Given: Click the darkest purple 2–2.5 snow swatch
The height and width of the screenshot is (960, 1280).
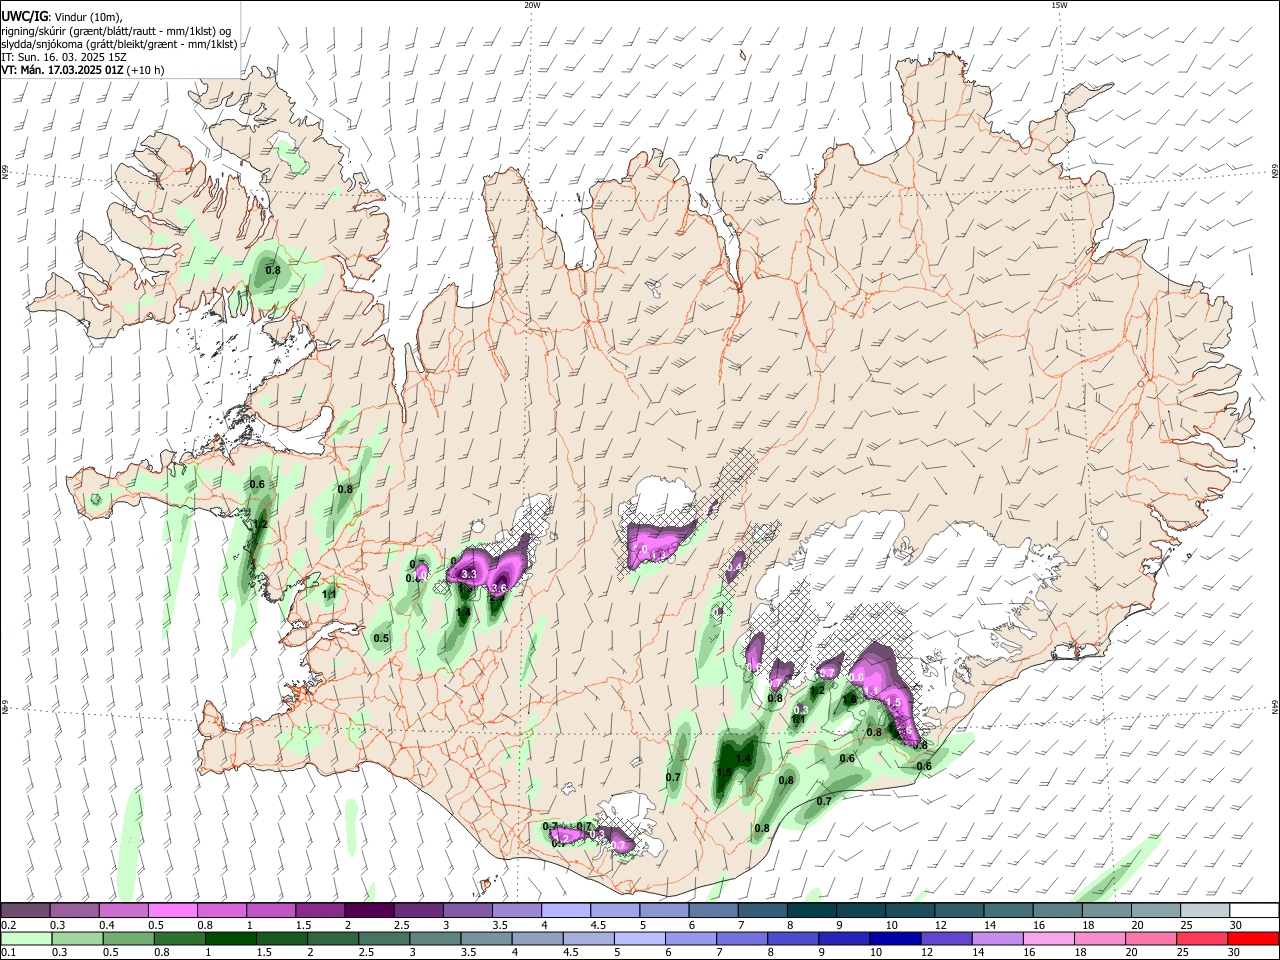Looking at the screenshot, I should coord(369,910).
